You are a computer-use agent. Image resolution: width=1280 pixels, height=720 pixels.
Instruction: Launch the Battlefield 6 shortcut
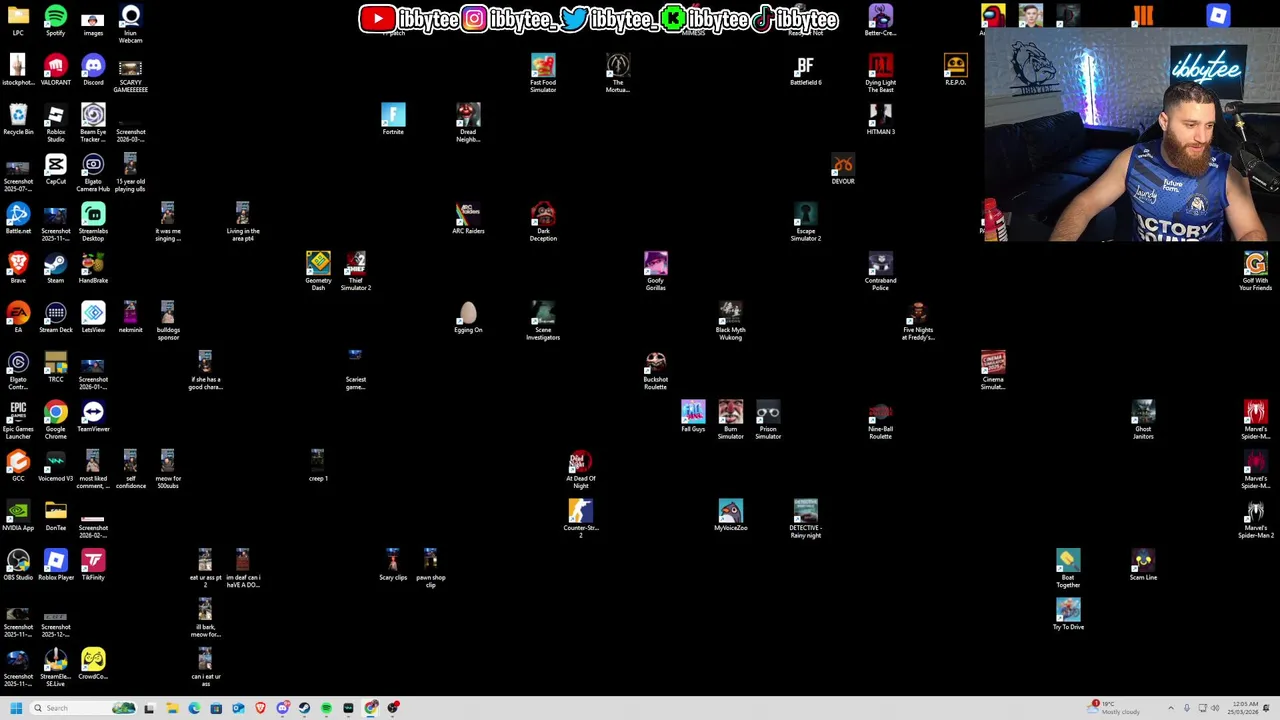click(x=805, y=70)
